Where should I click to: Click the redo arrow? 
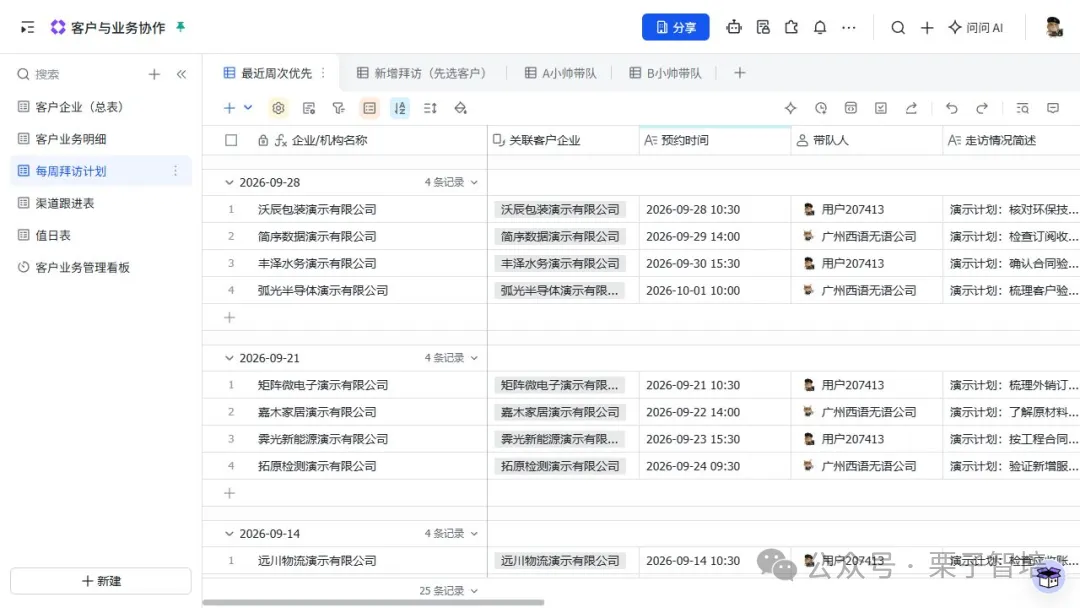point(982,108)
